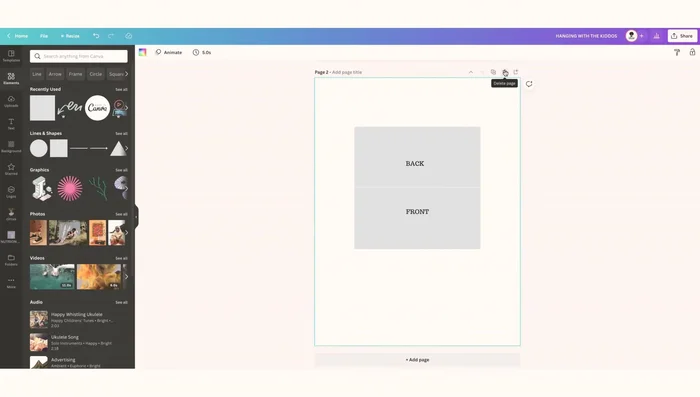Viewport: 700px width, 397px height.
Task: Expand the Recently Used row chevron
Action: click(126, 108)
